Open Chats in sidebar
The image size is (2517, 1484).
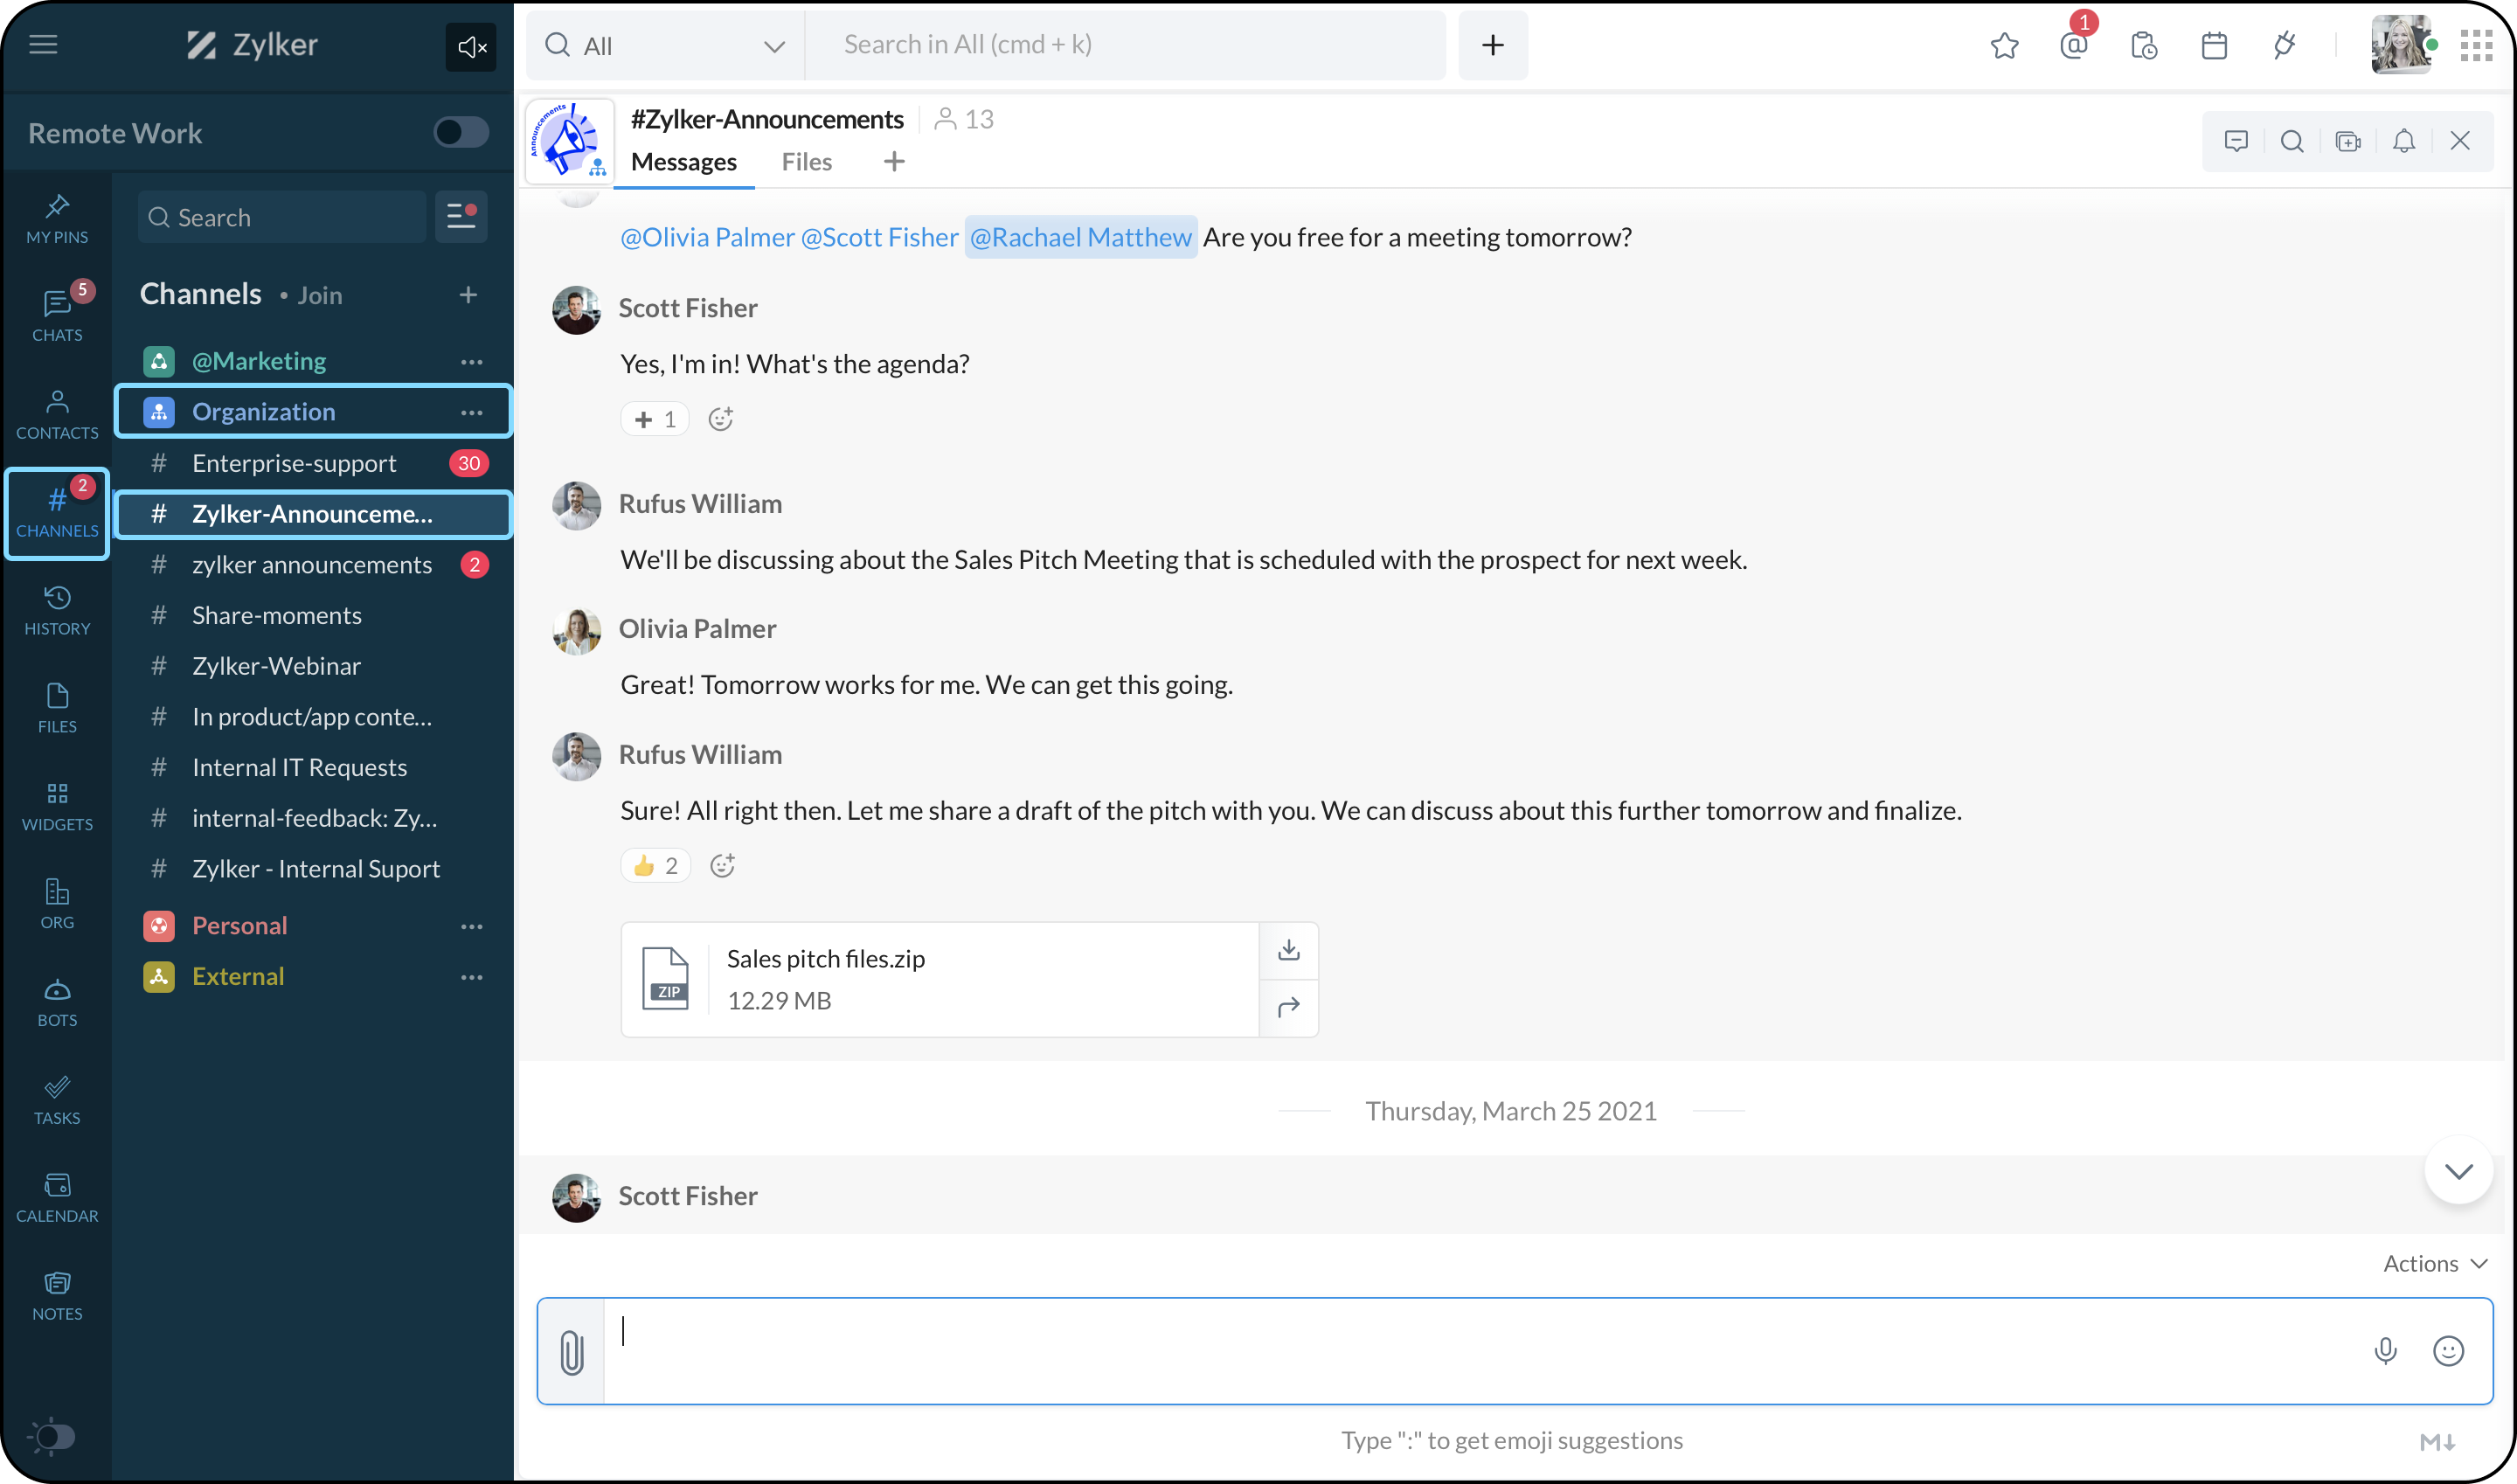(57, 315)
